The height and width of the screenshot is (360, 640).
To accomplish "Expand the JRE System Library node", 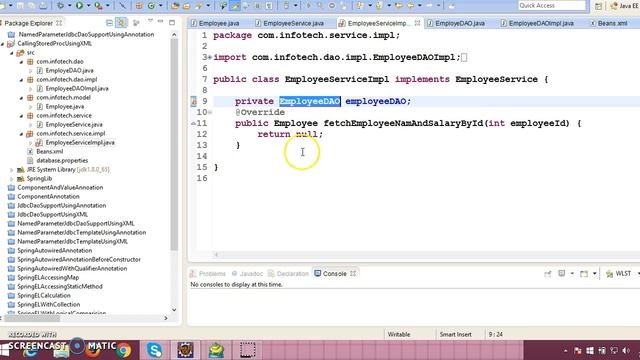I will coord(12,169).
